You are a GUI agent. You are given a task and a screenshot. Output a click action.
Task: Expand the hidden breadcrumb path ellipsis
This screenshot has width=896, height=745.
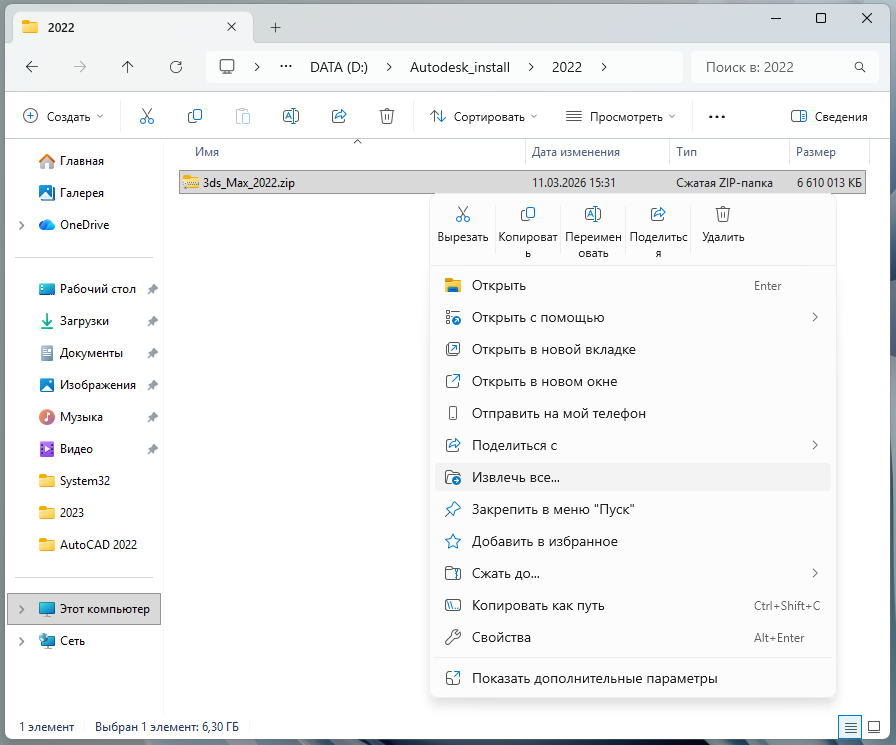286,67
